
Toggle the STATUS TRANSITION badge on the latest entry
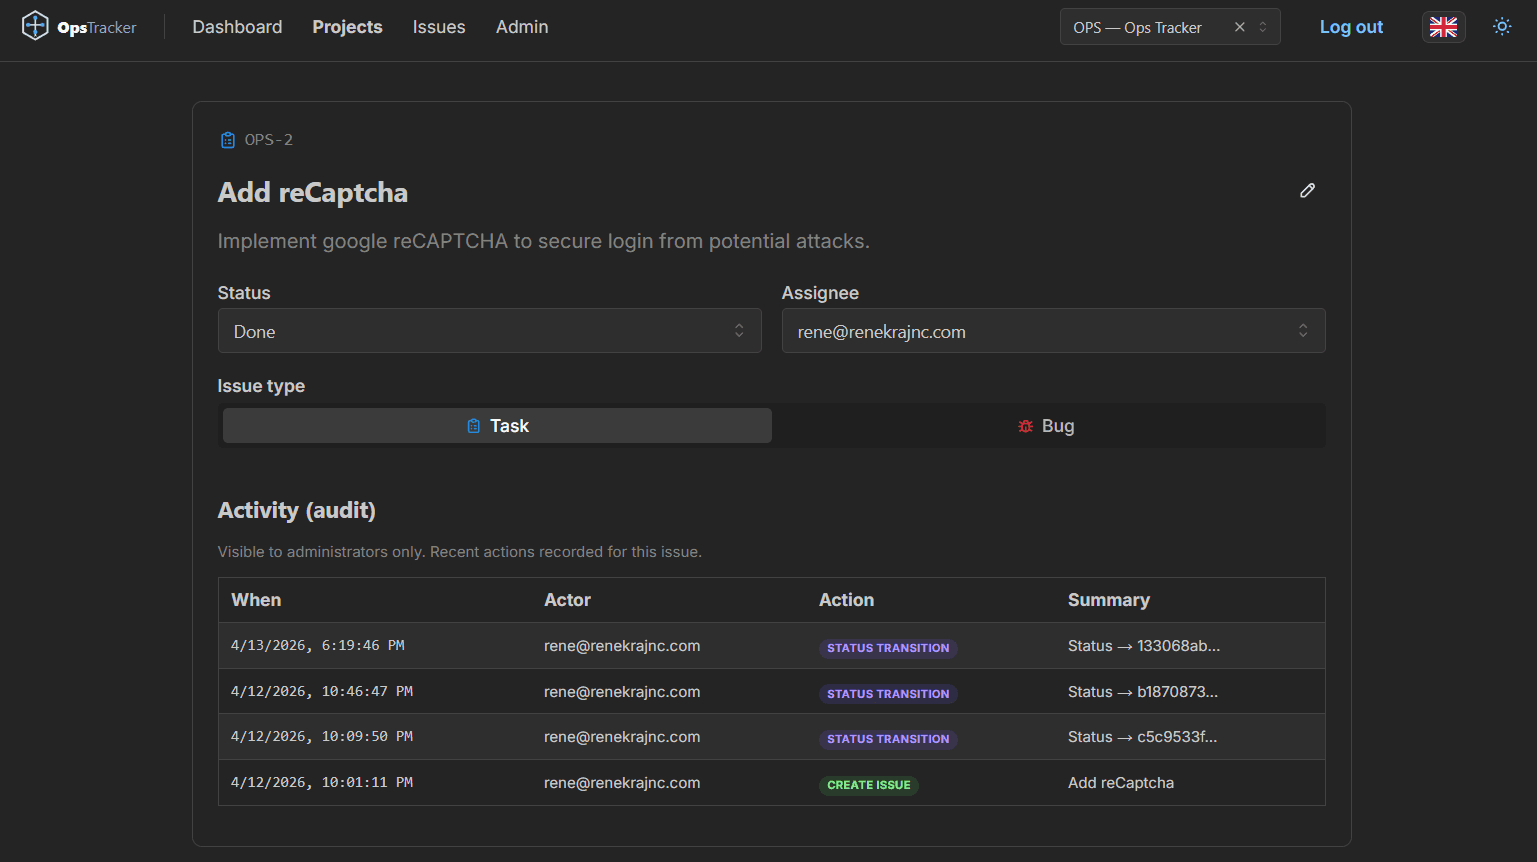(888, 647)
